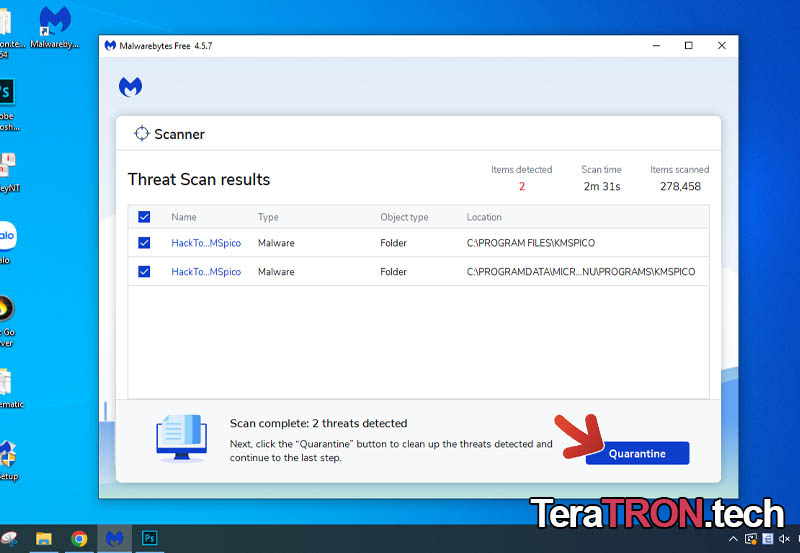Click the Malwarebytes logo in the window

pyautogui.click(x=131, y=87)
